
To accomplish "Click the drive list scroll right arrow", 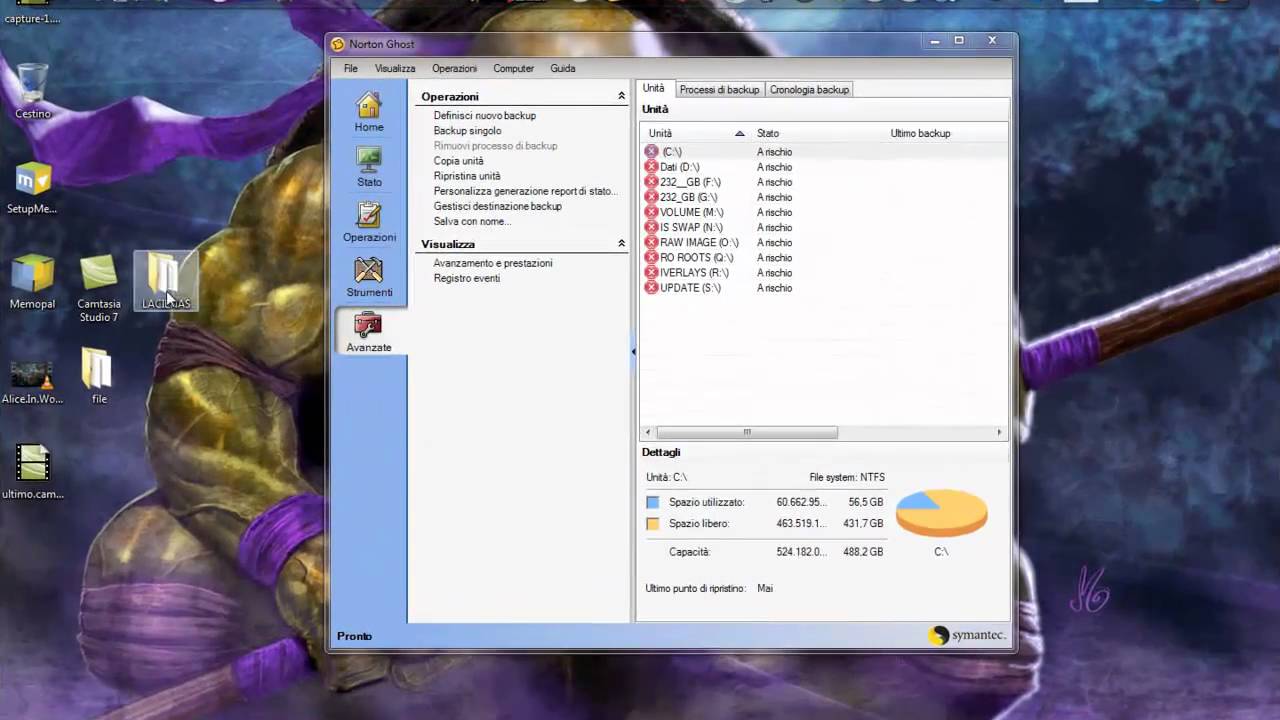I will tap(999, 432).
